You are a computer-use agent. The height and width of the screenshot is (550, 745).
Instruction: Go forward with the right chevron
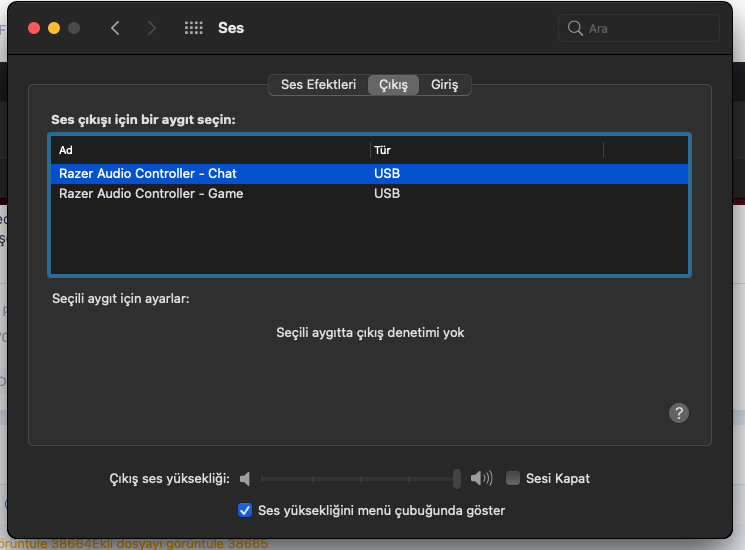pos(152,28)
